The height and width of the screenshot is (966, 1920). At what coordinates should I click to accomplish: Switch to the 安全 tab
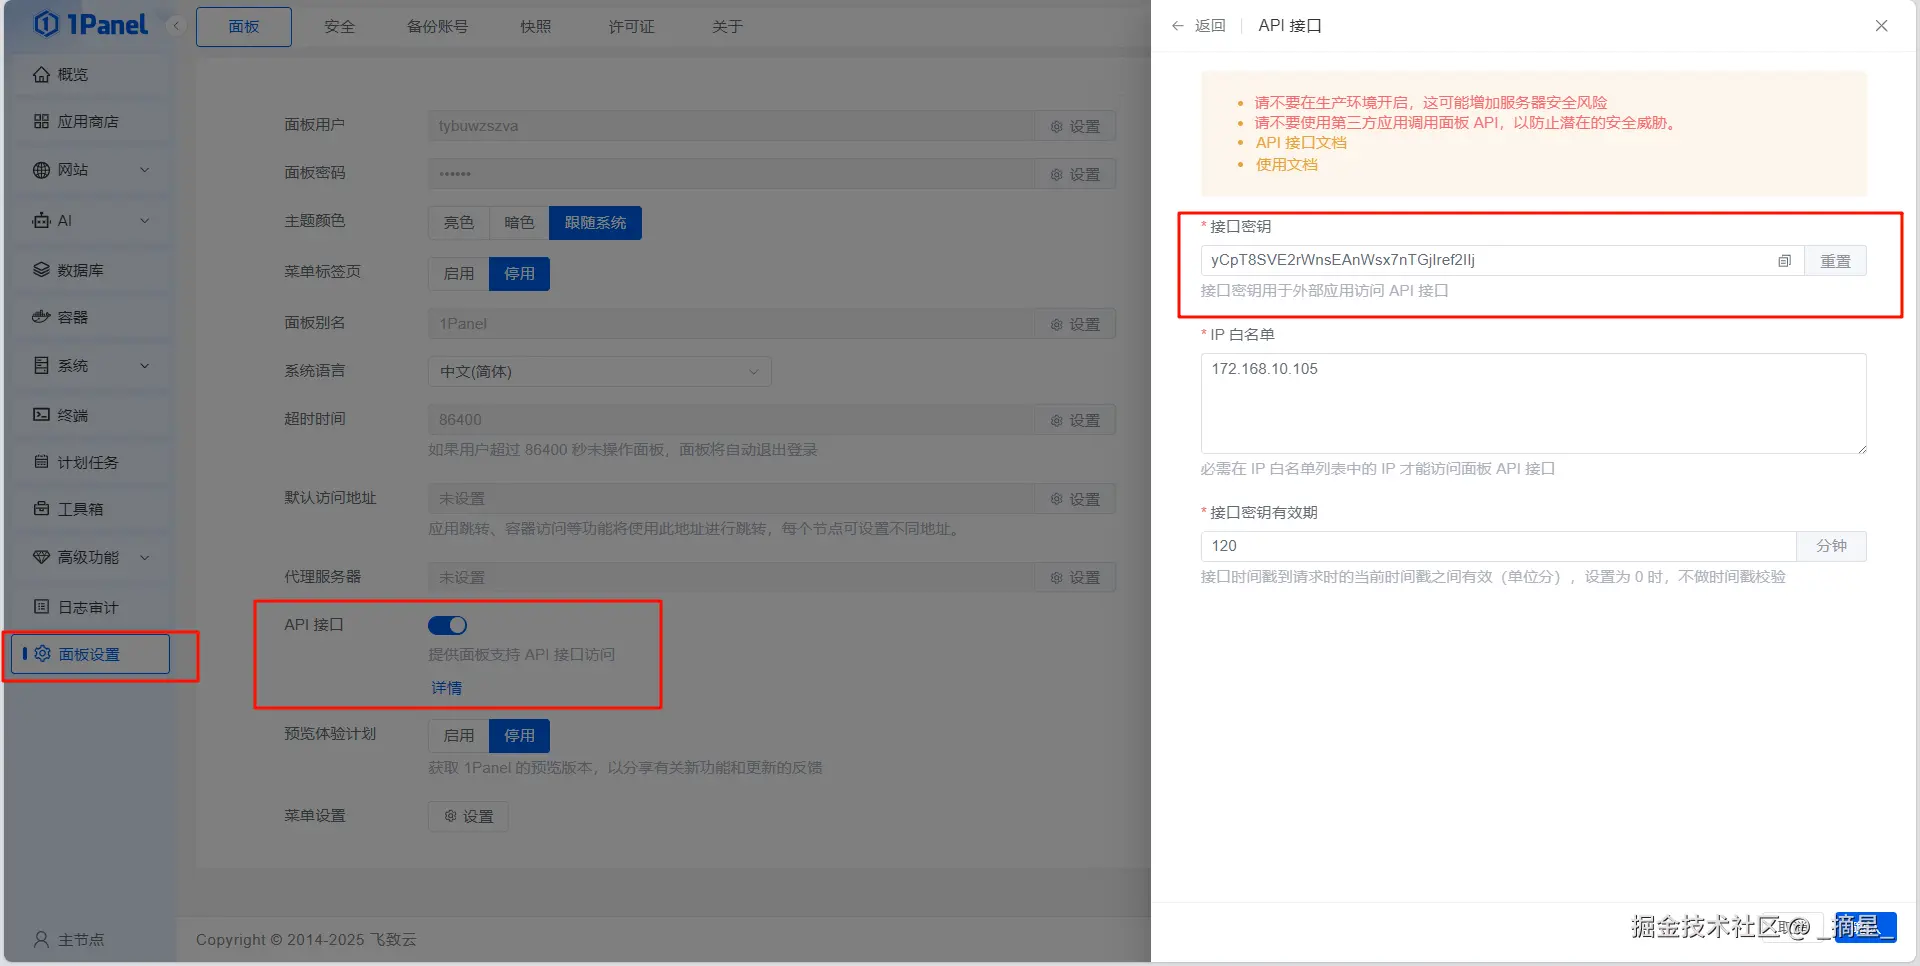pos(340,27)
